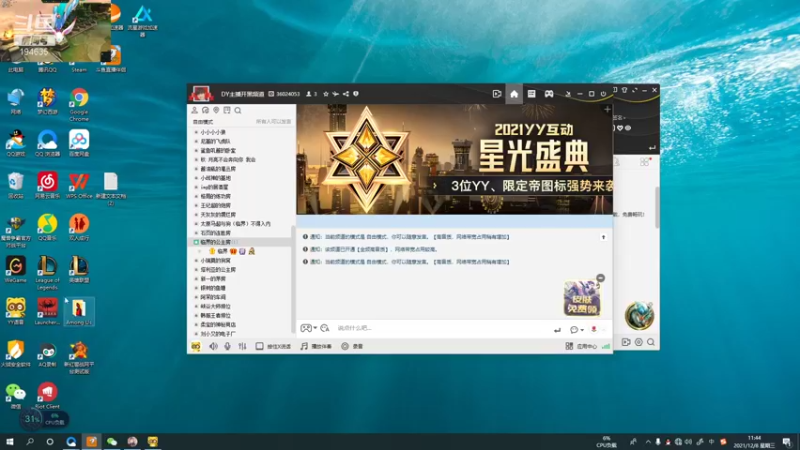Click the circular target icon in rear window

point(639,342)
